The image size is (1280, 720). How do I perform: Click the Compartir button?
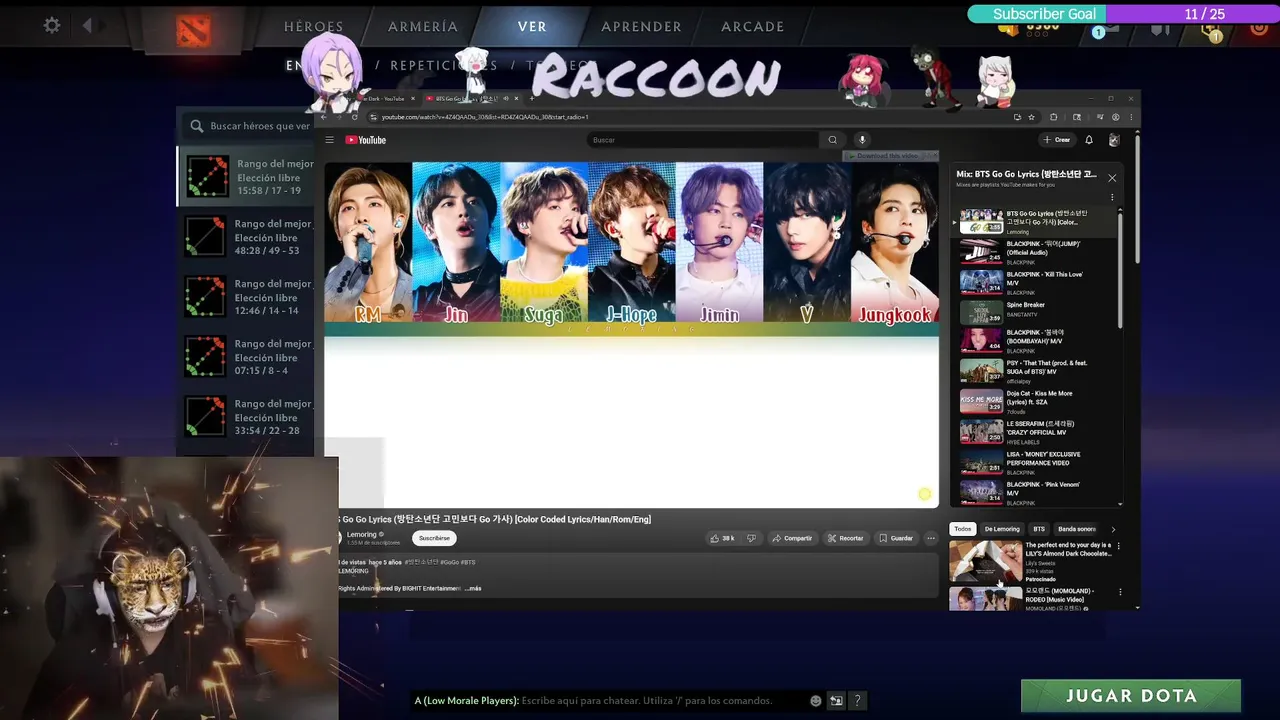(x=792, y=538)
